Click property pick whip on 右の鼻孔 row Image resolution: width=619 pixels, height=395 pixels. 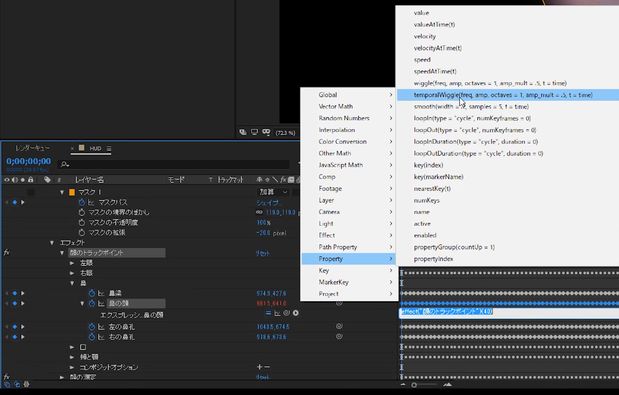pyautogui.click(x=339, y=337)
